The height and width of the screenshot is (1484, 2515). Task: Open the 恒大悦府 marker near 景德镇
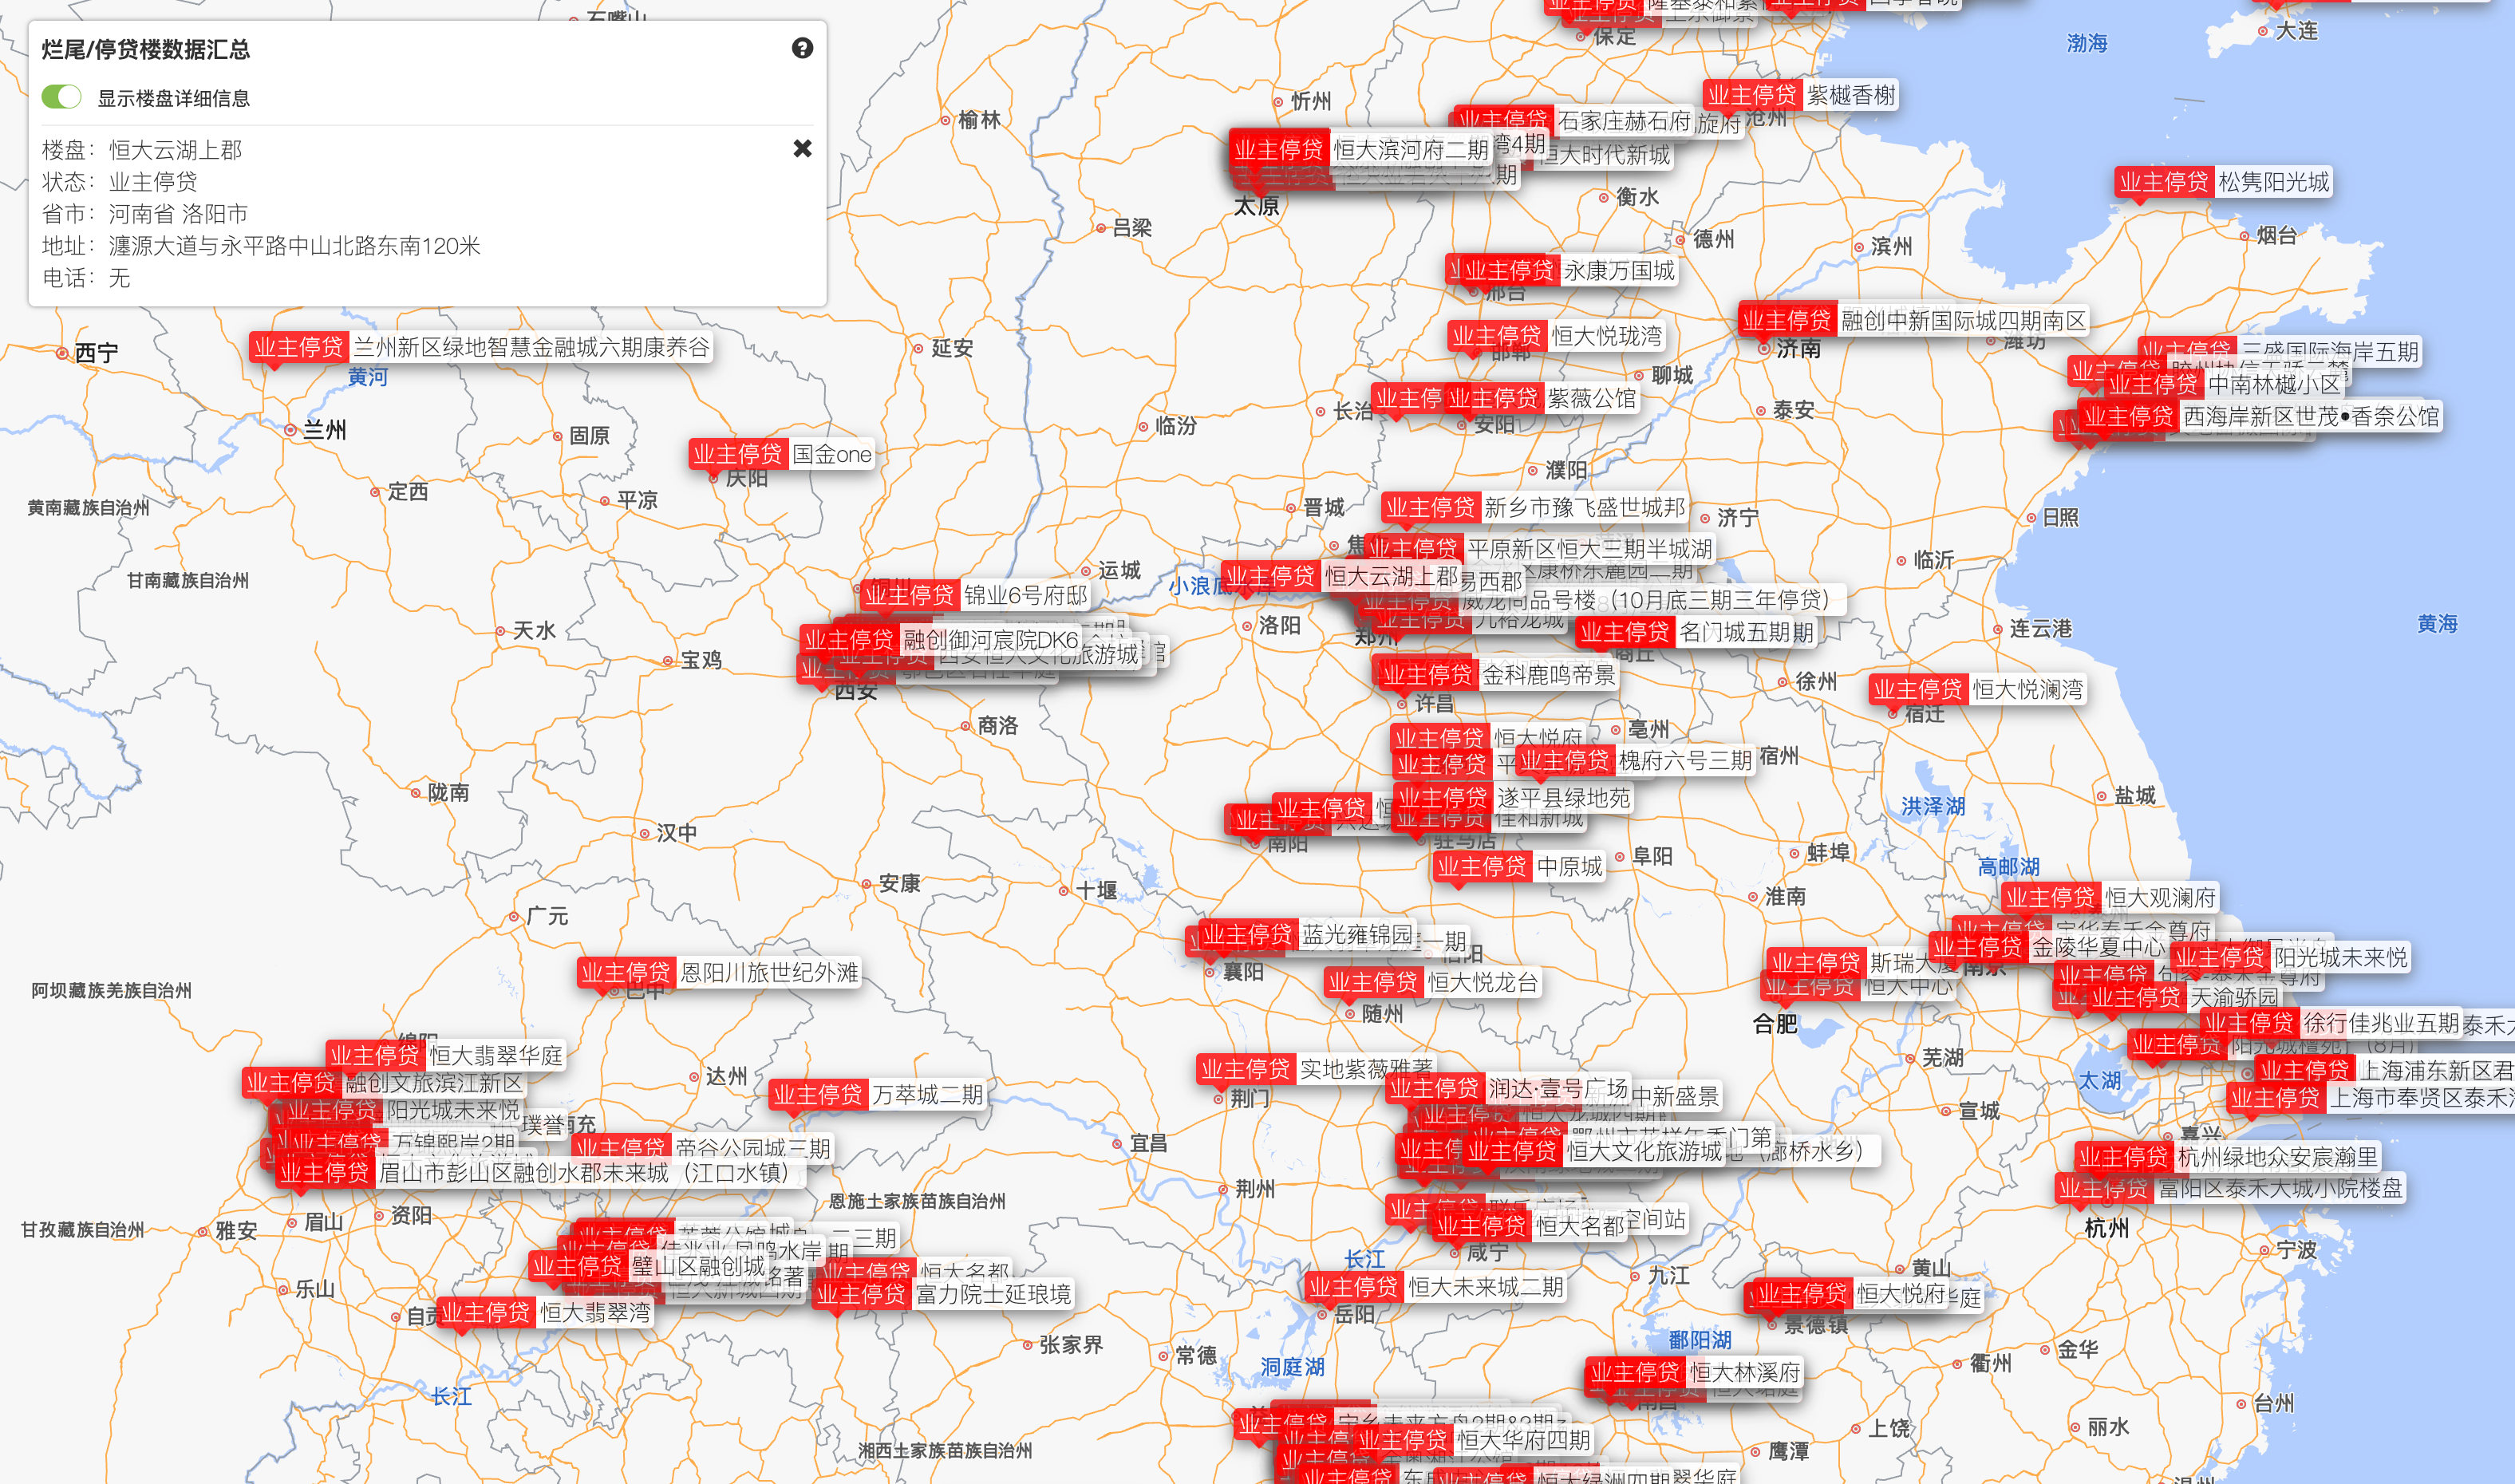pyautogui.click(x=1852, y=1294)
